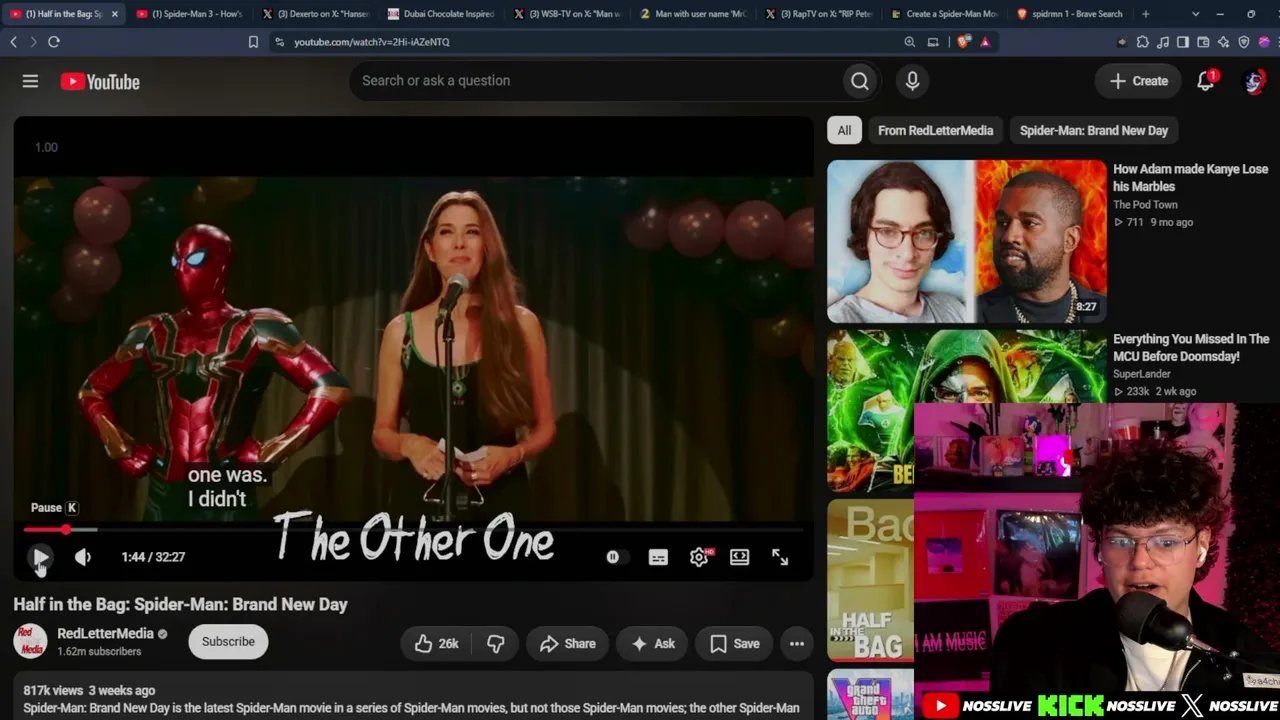Filter by From RedLetterMedia chip
Screen dimensions: 1280x720
tap(935, 131)
